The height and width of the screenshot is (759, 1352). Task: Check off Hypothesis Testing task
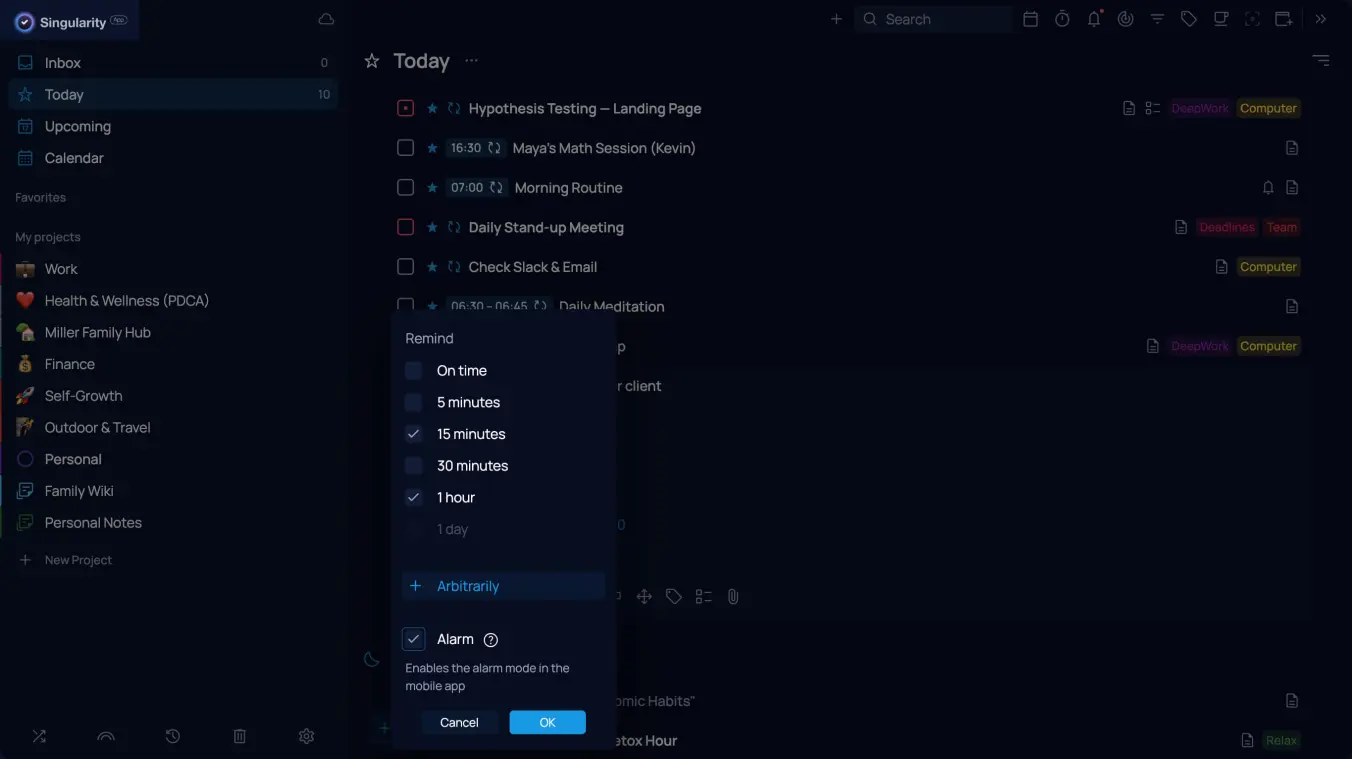405,108
